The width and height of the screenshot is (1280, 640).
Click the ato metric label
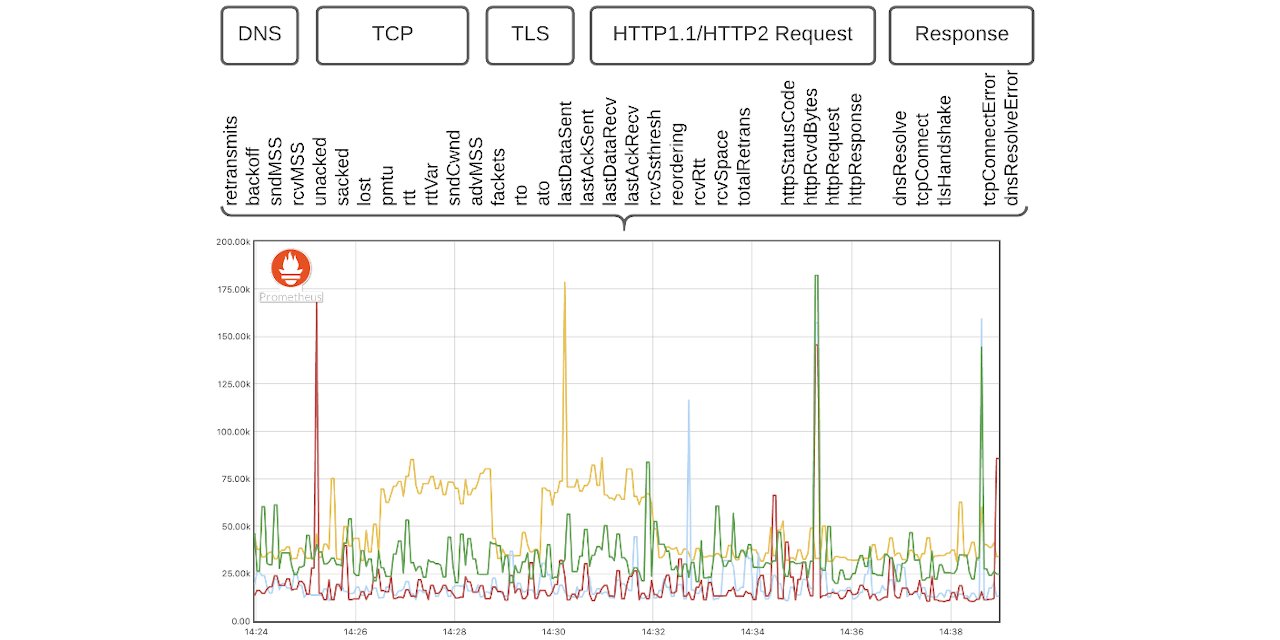point(543,195)
